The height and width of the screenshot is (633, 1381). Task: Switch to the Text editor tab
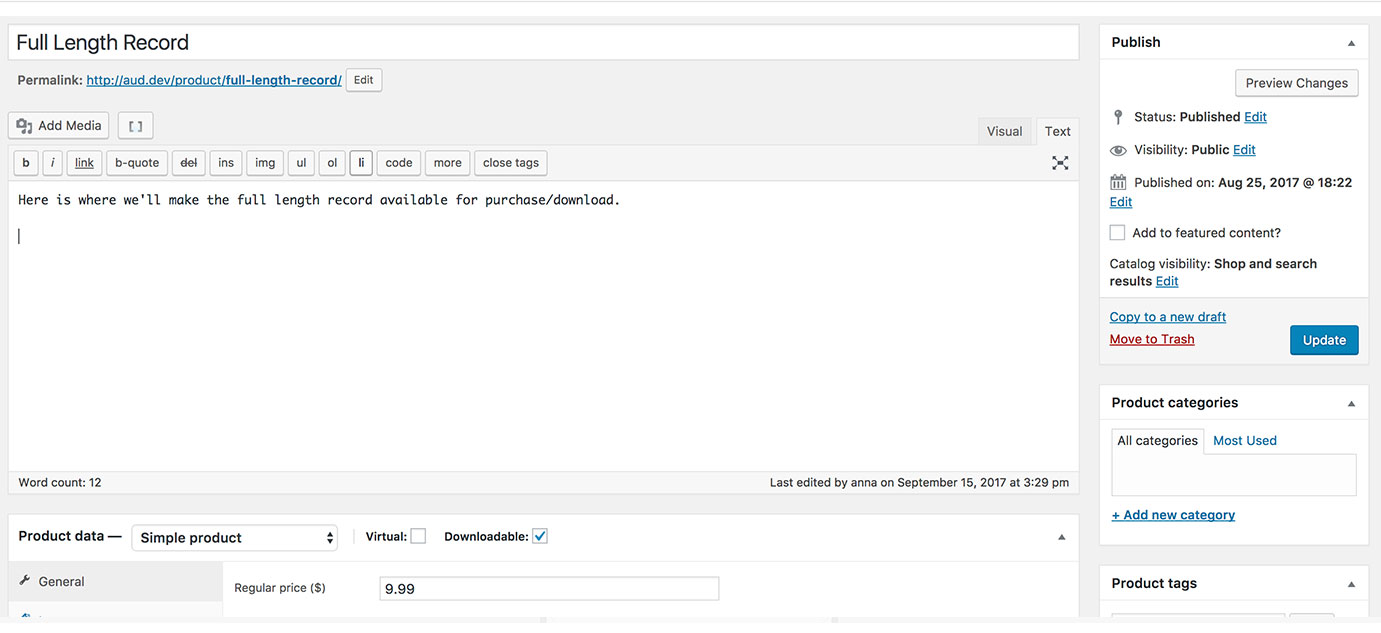[x=1058, y=131]
